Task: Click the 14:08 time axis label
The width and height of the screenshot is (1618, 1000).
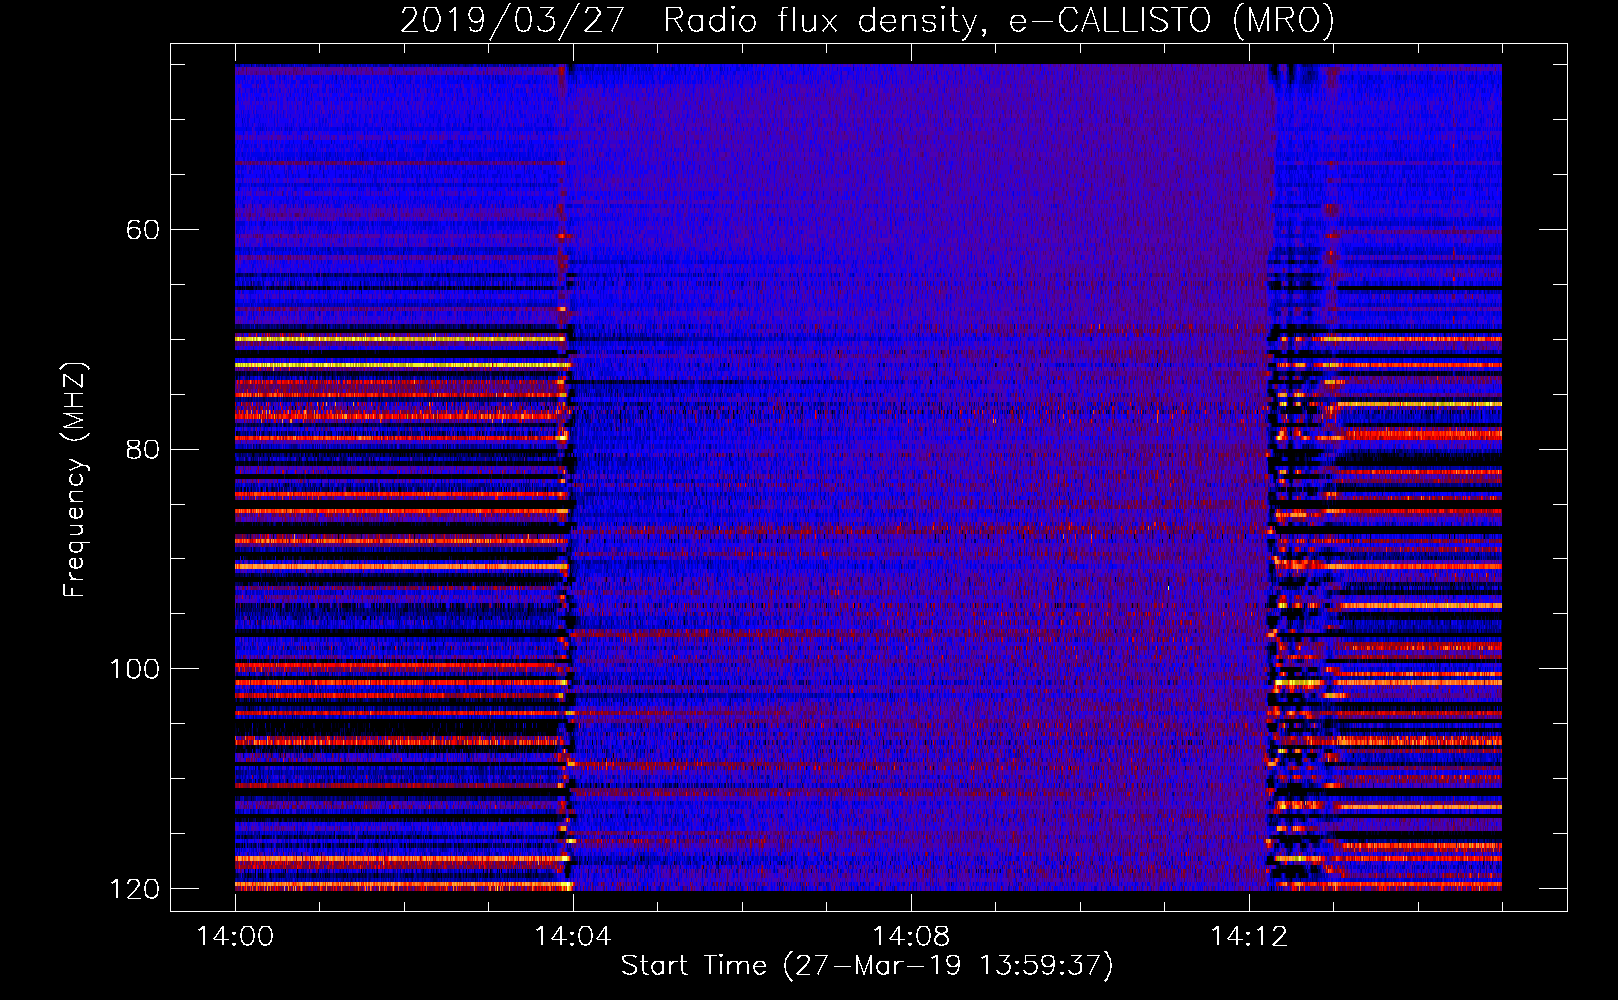Action: point(911,937)
